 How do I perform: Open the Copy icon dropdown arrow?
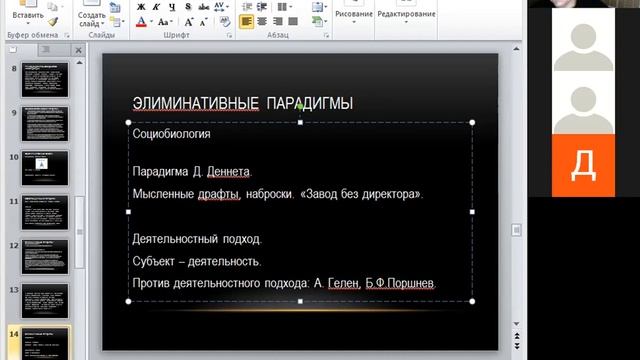pyautogui.click(x=61, y=7)
